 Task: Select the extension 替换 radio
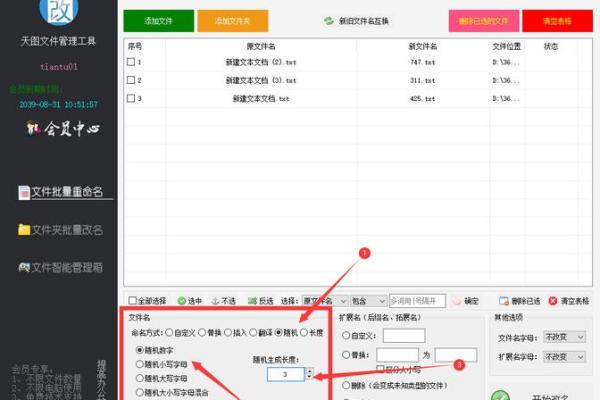(346, 355)
